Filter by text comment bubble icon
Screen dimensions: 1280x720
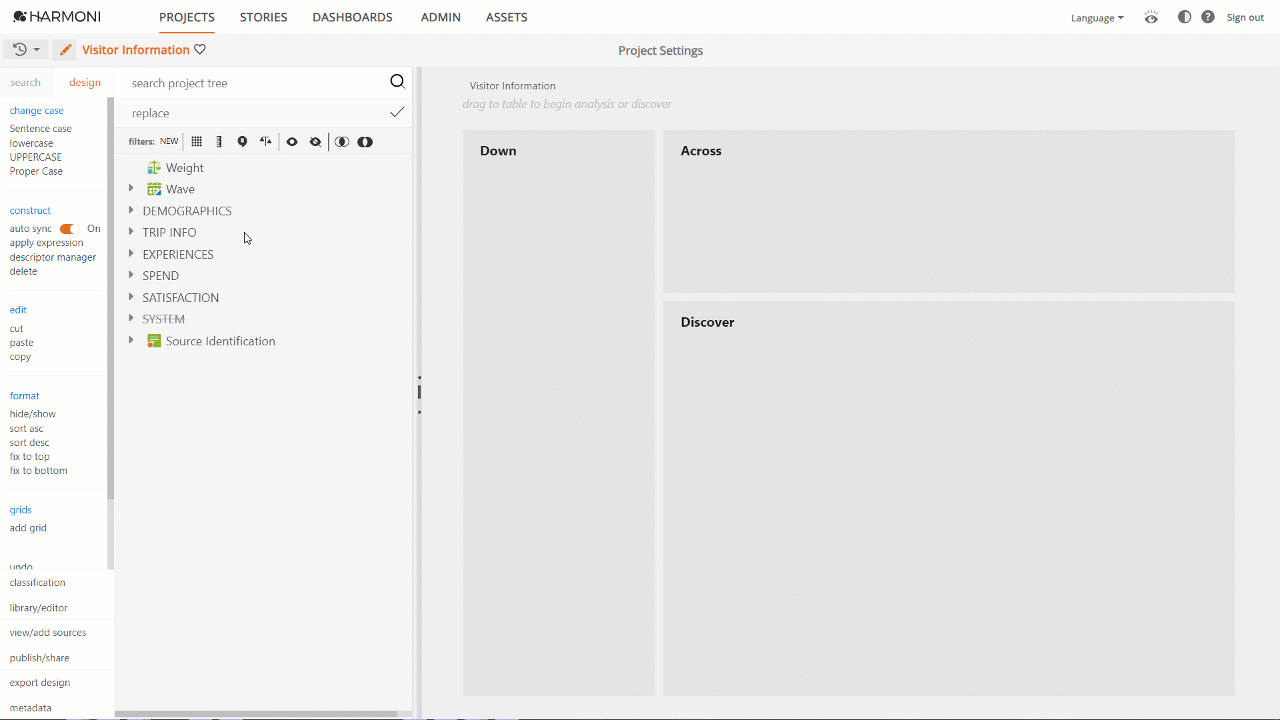242,142
